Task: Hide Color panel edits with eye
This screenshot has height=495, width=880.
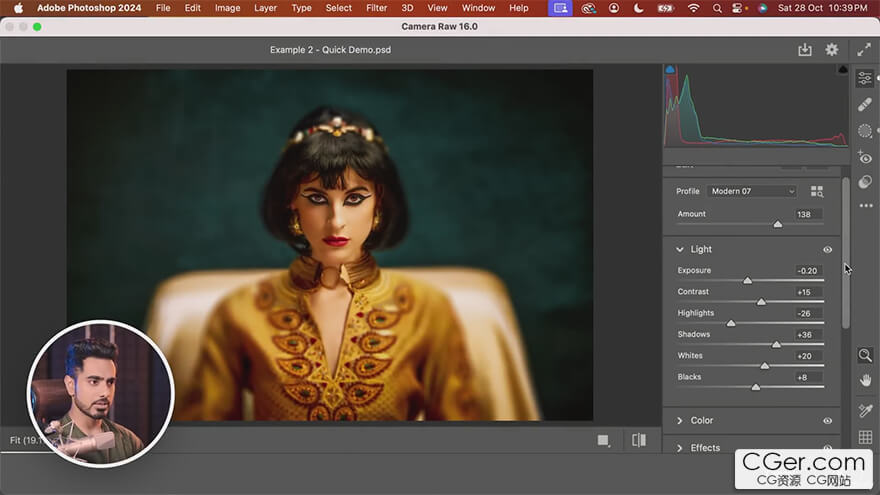Action: click(827, 420)
